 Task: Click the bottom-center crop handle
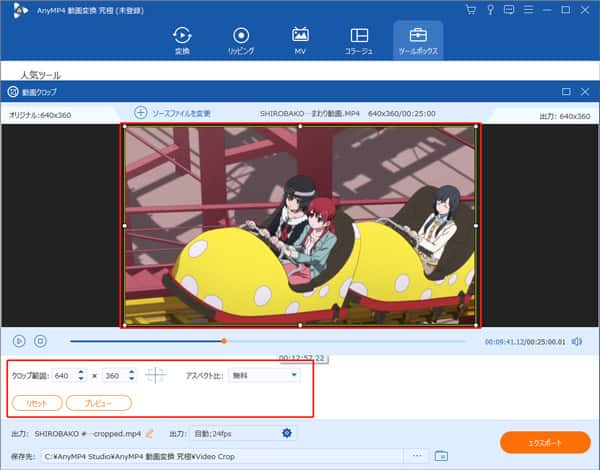coord(300,325)
